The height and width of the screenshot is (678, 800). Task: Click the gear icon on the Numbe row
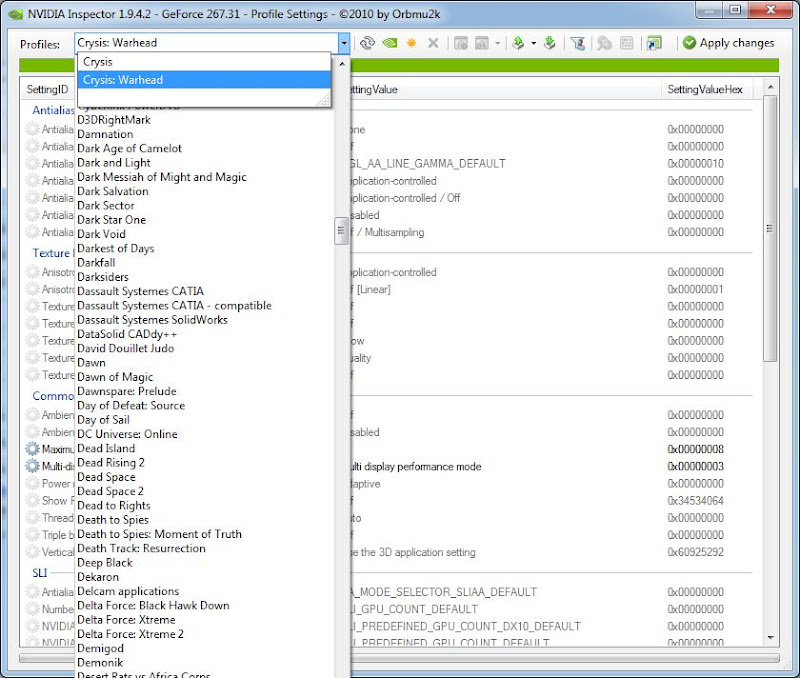click(32, 609)
